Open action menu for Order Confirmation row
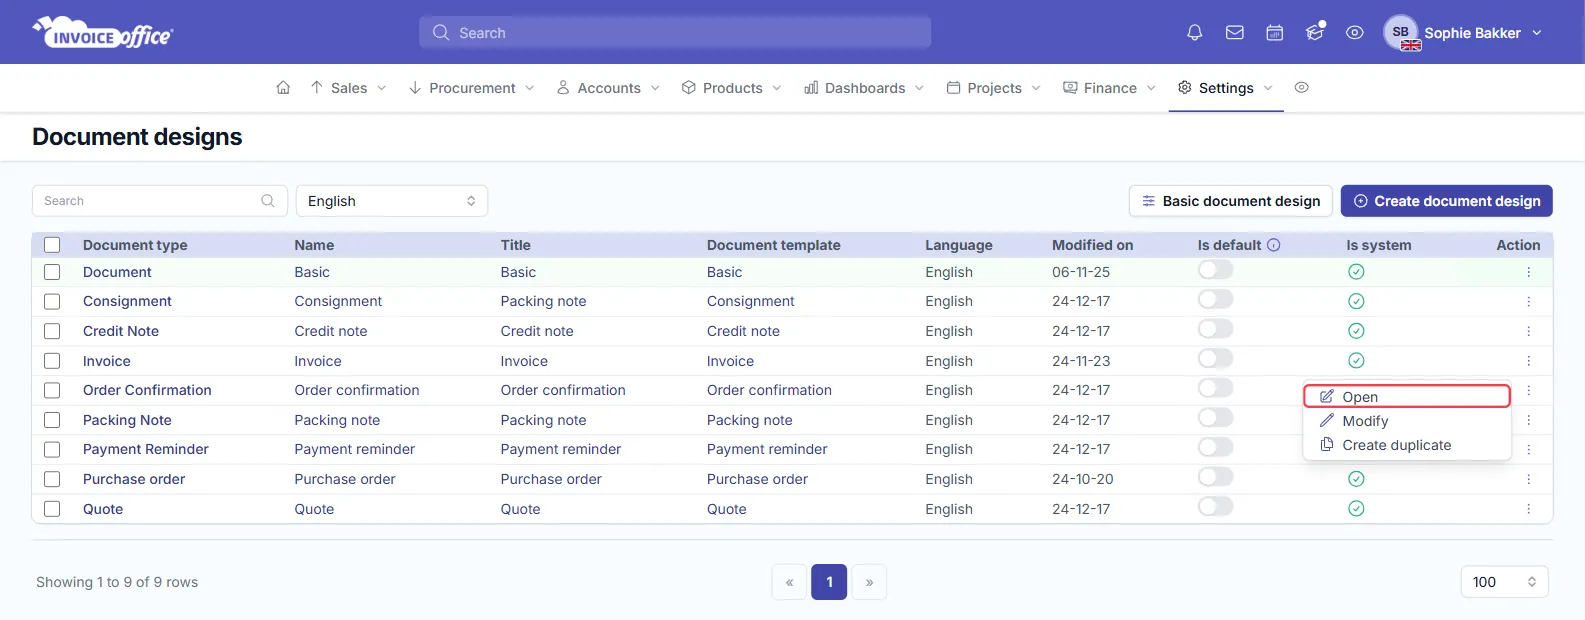The width and height of the screenshot is (1585, 620). coord(1528,390)
